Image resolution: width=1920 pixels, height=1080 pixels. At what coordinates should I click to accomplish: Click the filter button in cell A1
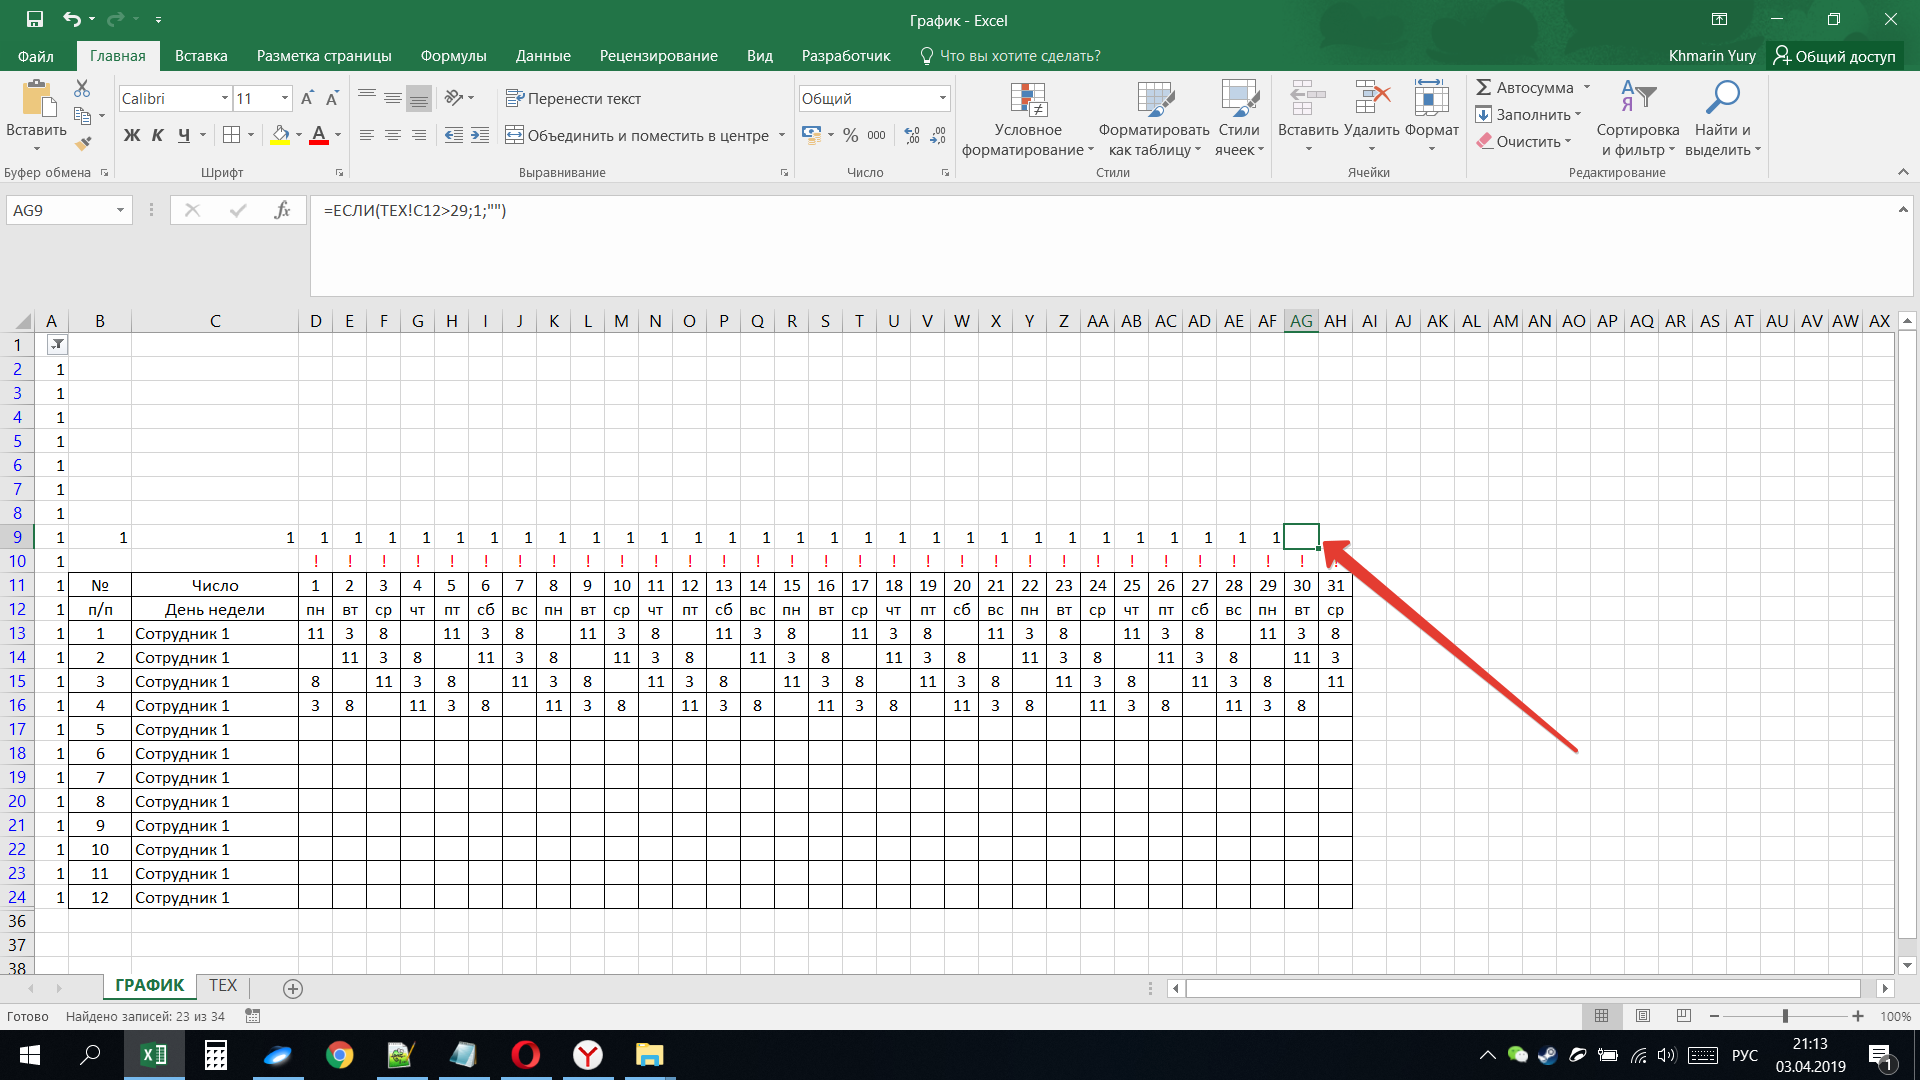pyautogui.click(x=57, y=345)
